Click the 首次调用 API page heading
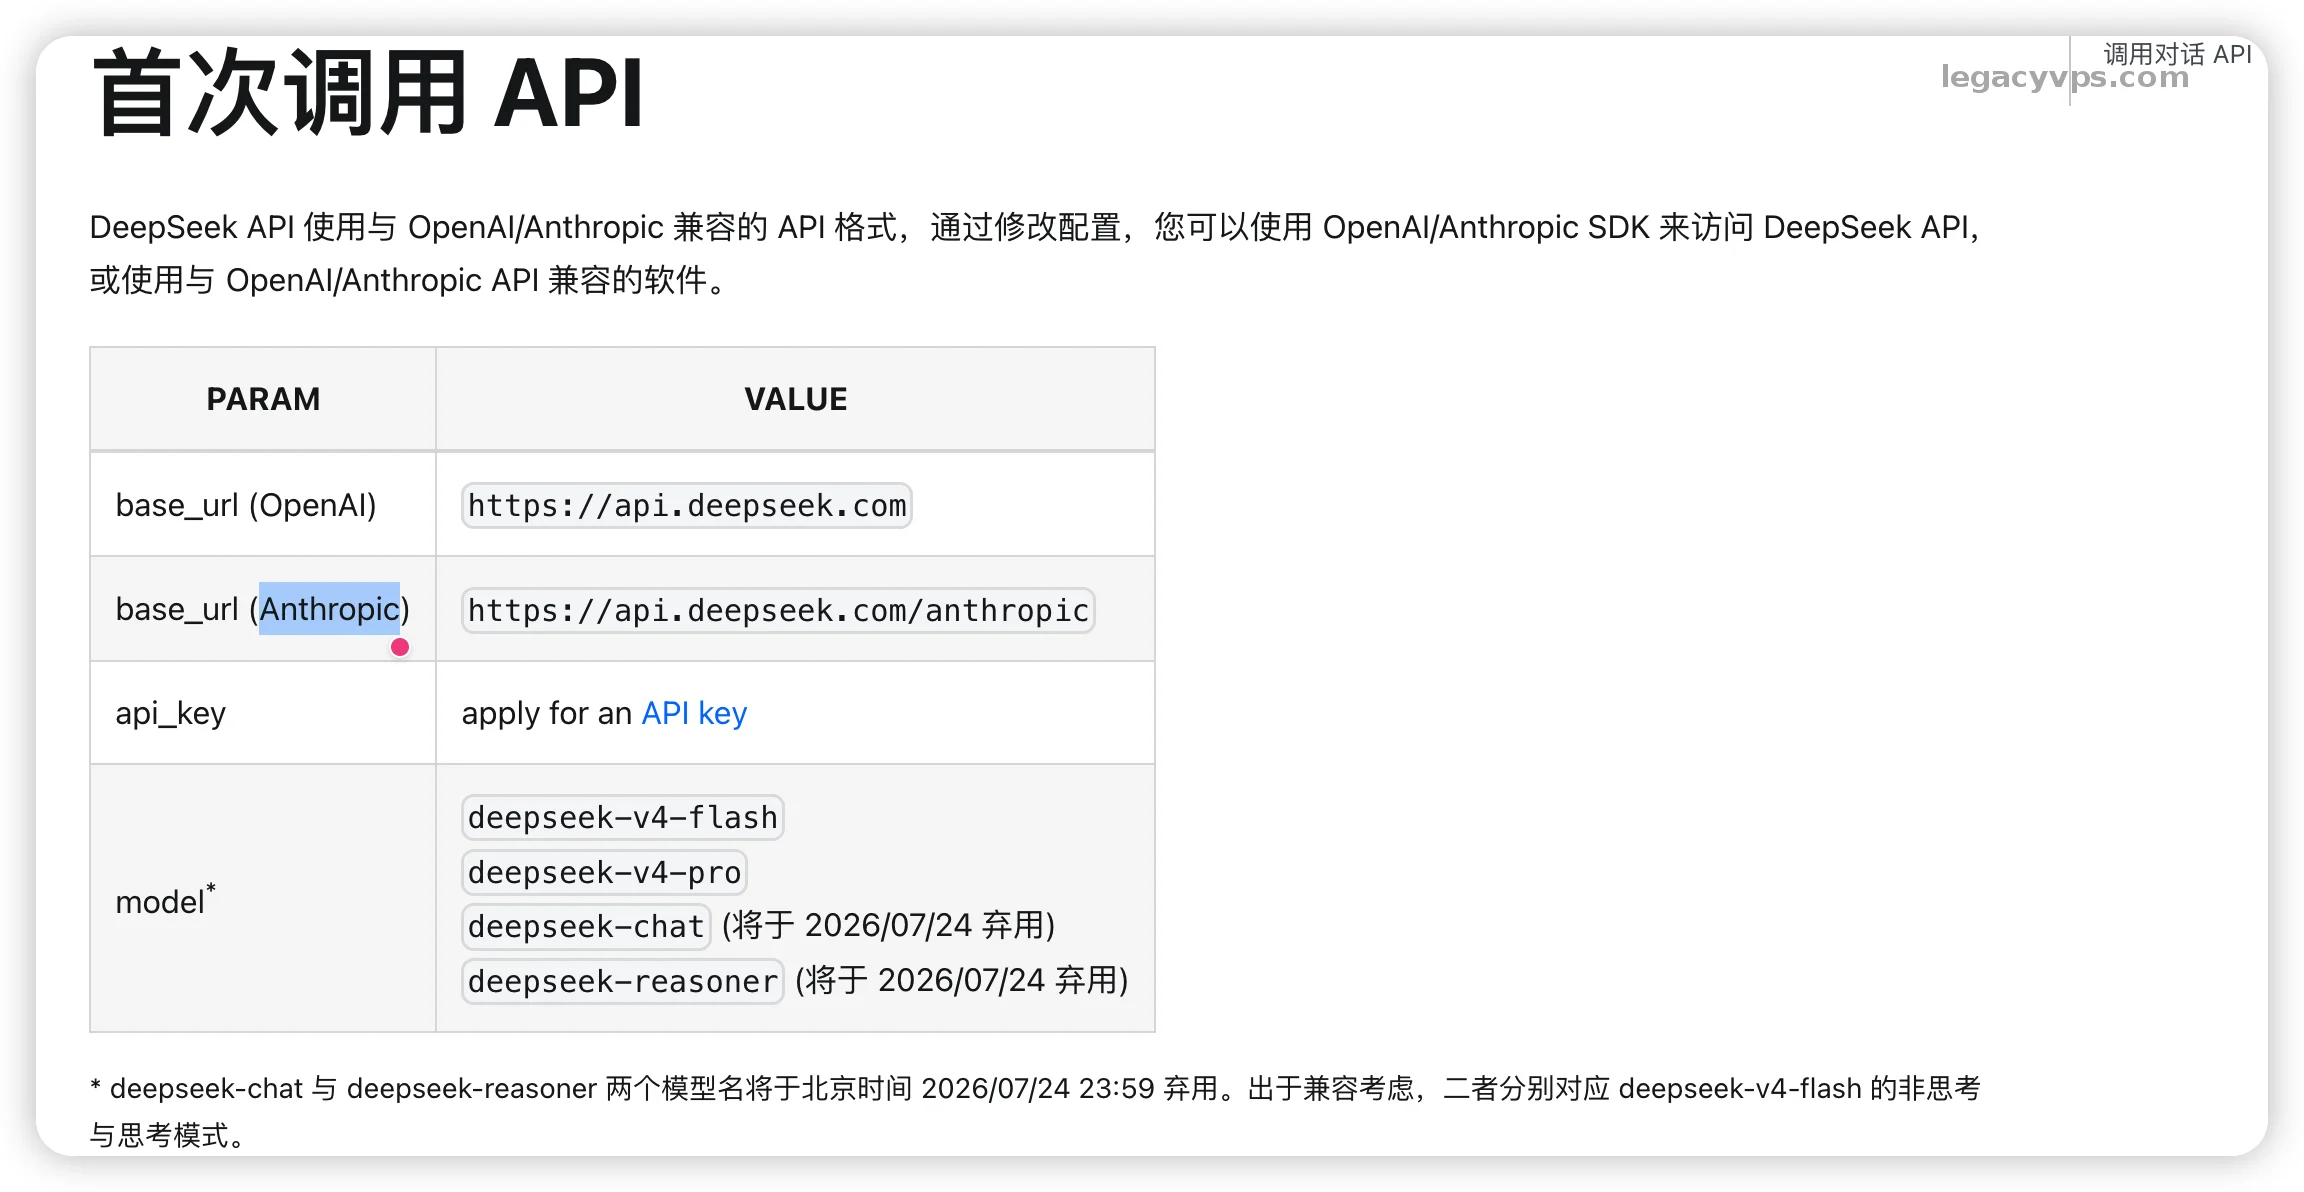Viewport: 2304px width, 1192px height. pos(368,93)
